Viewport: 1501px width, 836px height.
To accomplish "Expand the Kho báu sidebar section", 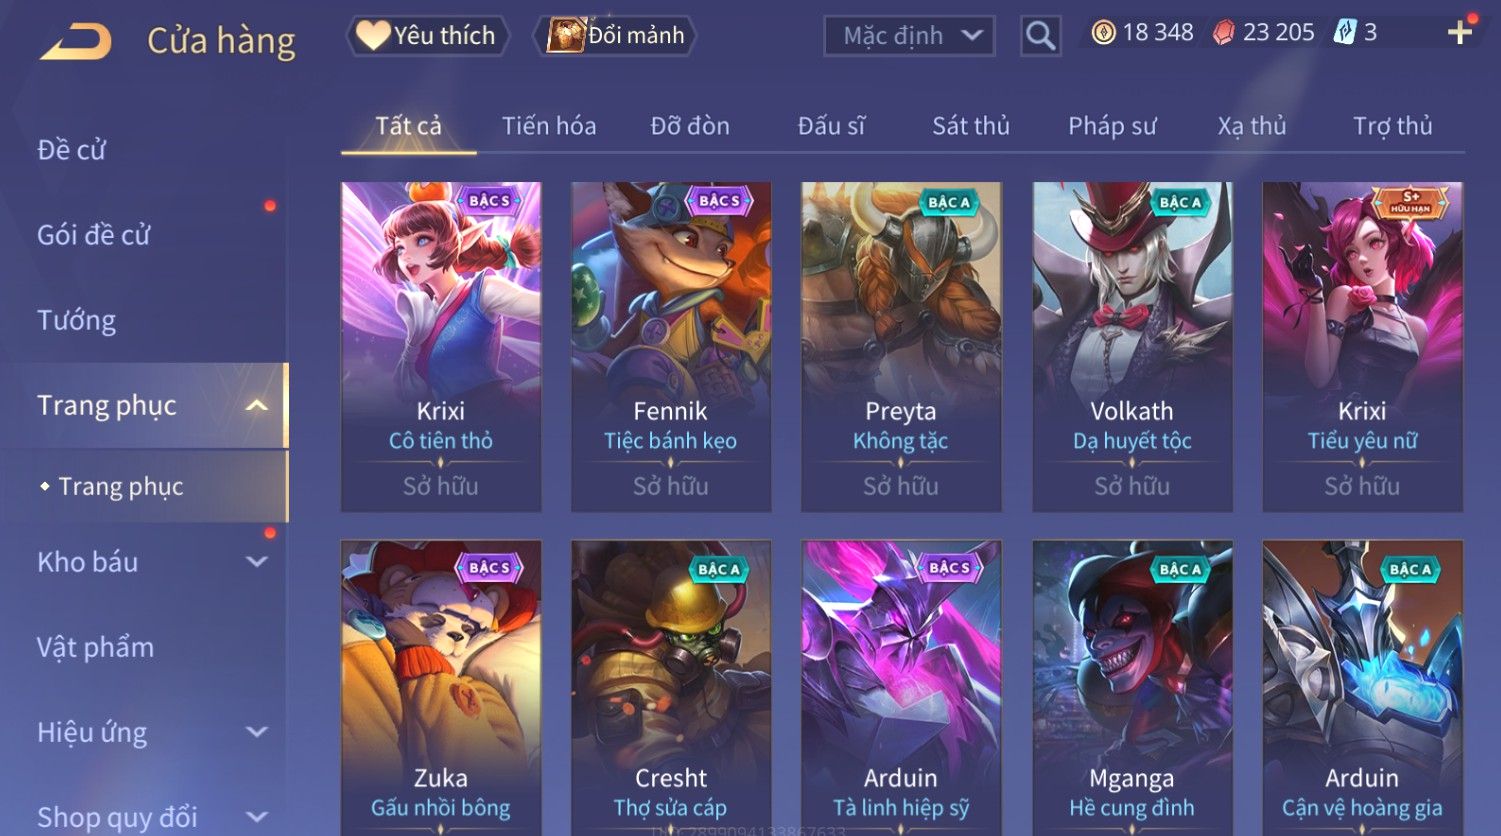I will (257, 562).
